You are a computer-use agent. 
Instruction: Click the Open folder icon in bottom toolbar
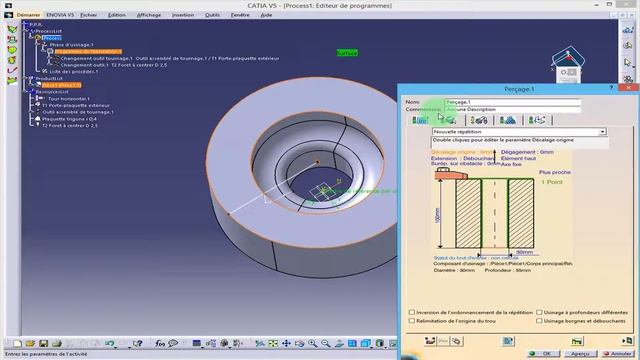pos(30,344)
